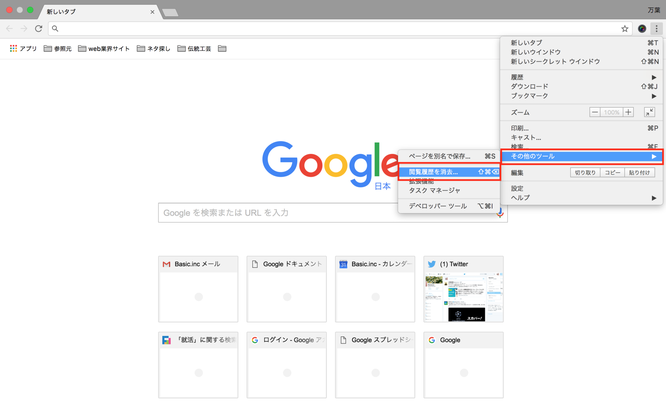This screenshot has width=666, height=416.
Task: Click the back navigation arrow
Action: point(9,28)
